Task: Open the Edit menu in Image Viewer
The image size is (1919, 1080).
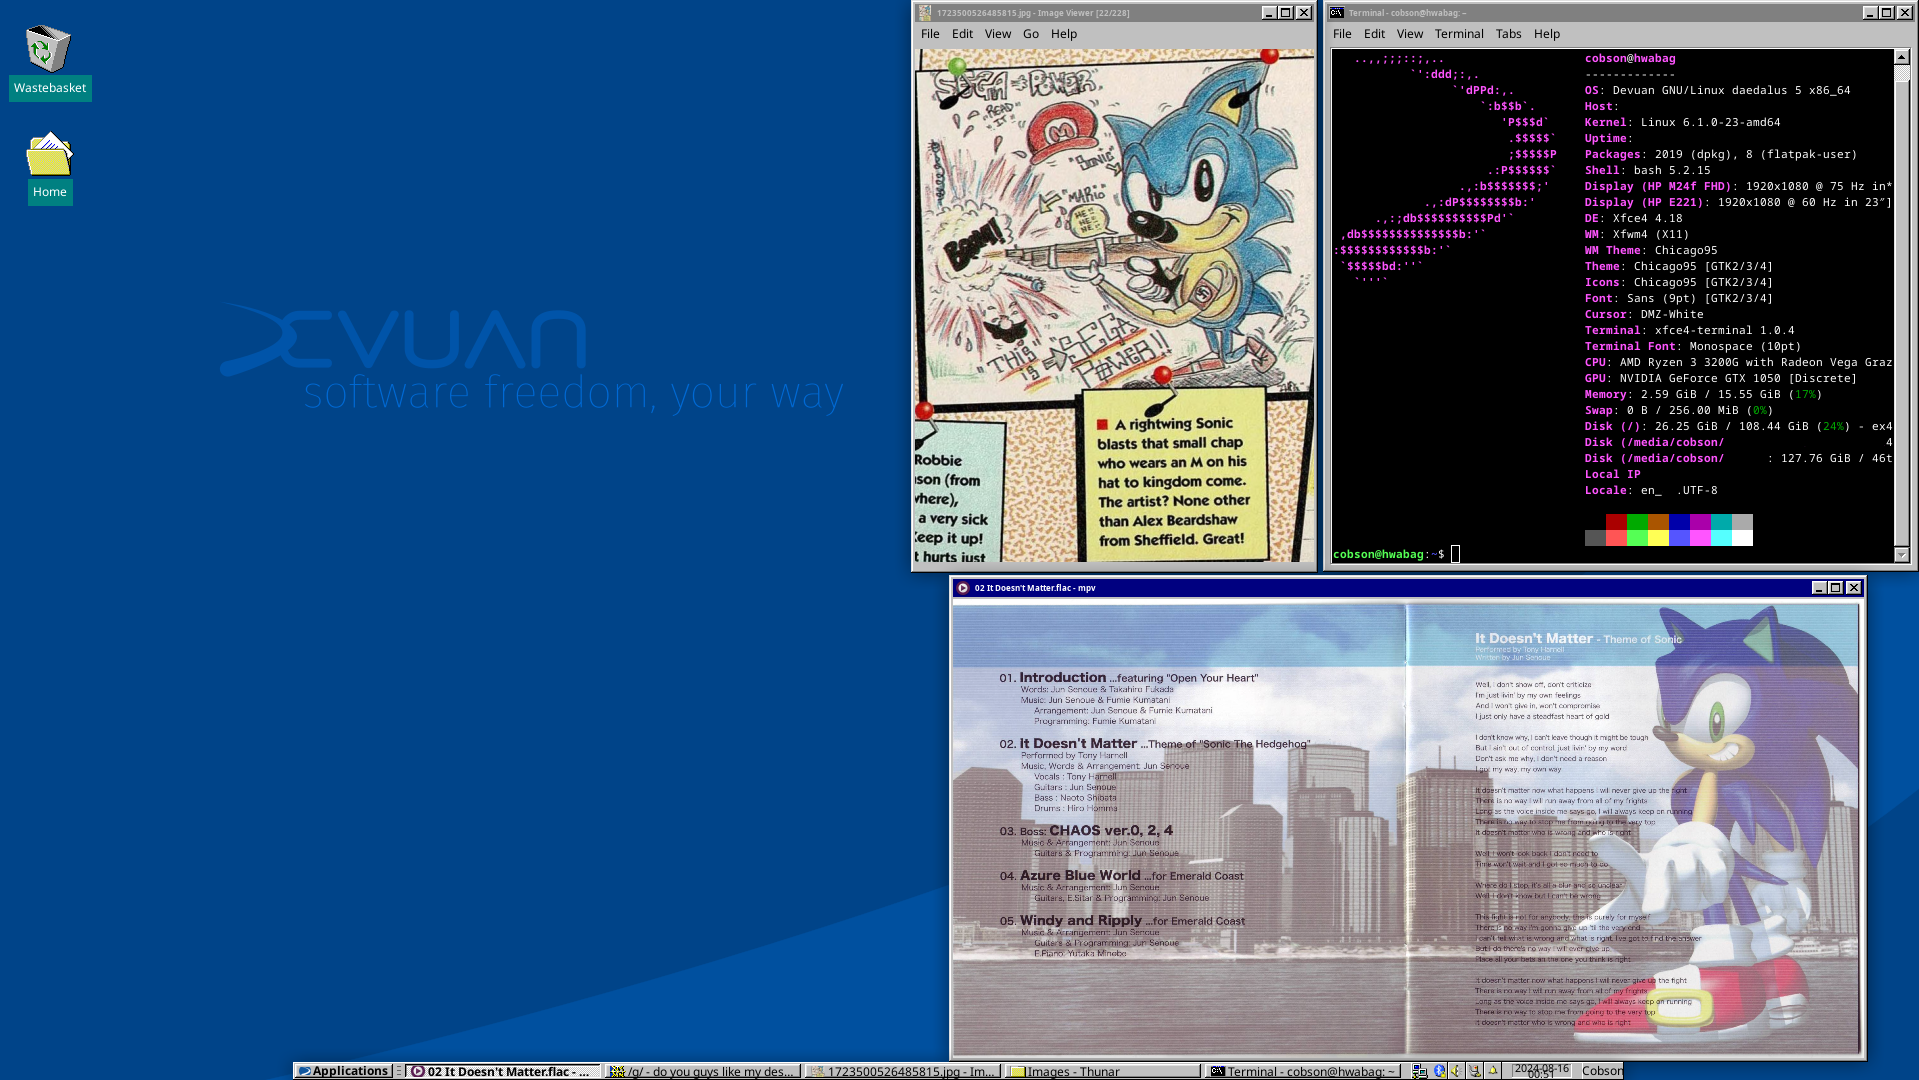Action: pyautogui.click(x=962, y=34)
